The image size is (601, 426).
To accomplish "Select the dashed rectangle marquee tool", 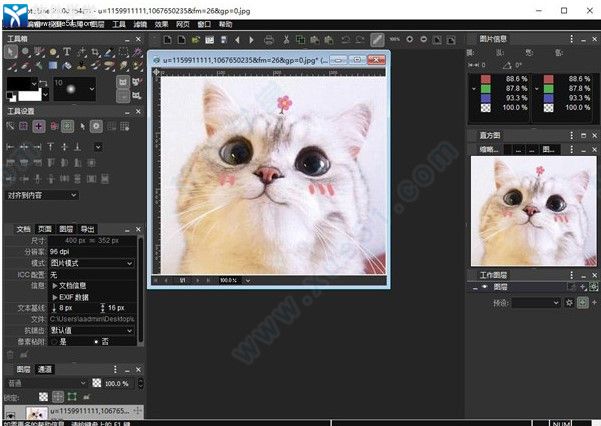I will click(x=123, y=52).
